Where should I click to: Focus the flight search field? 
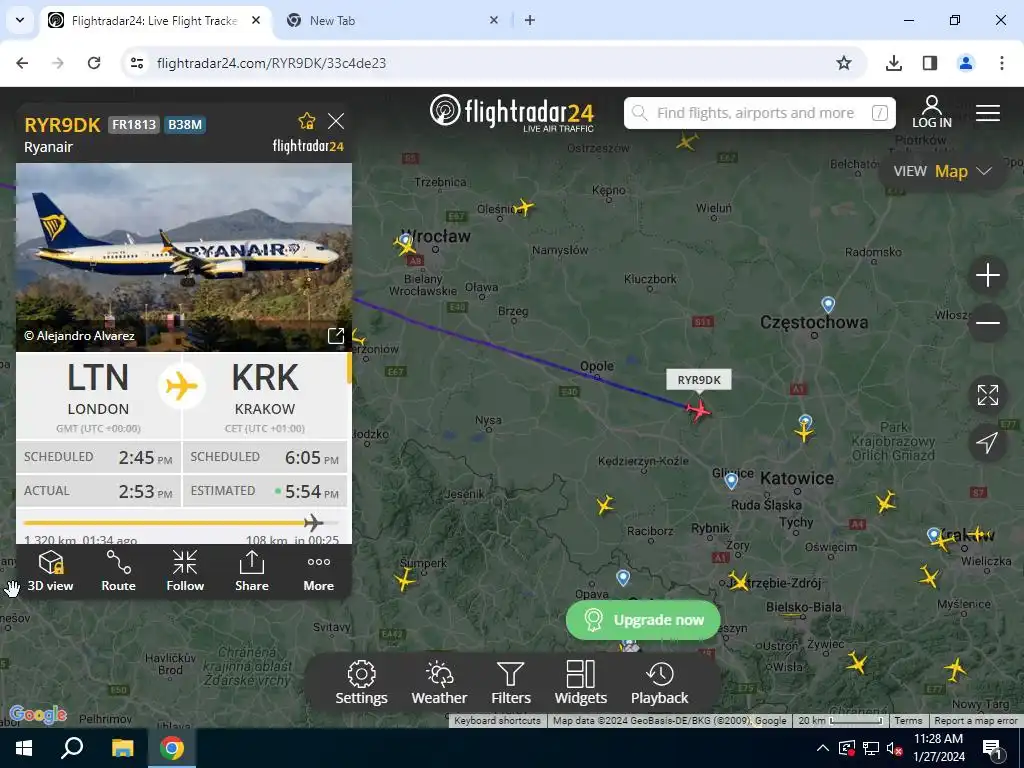click(x=760, y=113)
